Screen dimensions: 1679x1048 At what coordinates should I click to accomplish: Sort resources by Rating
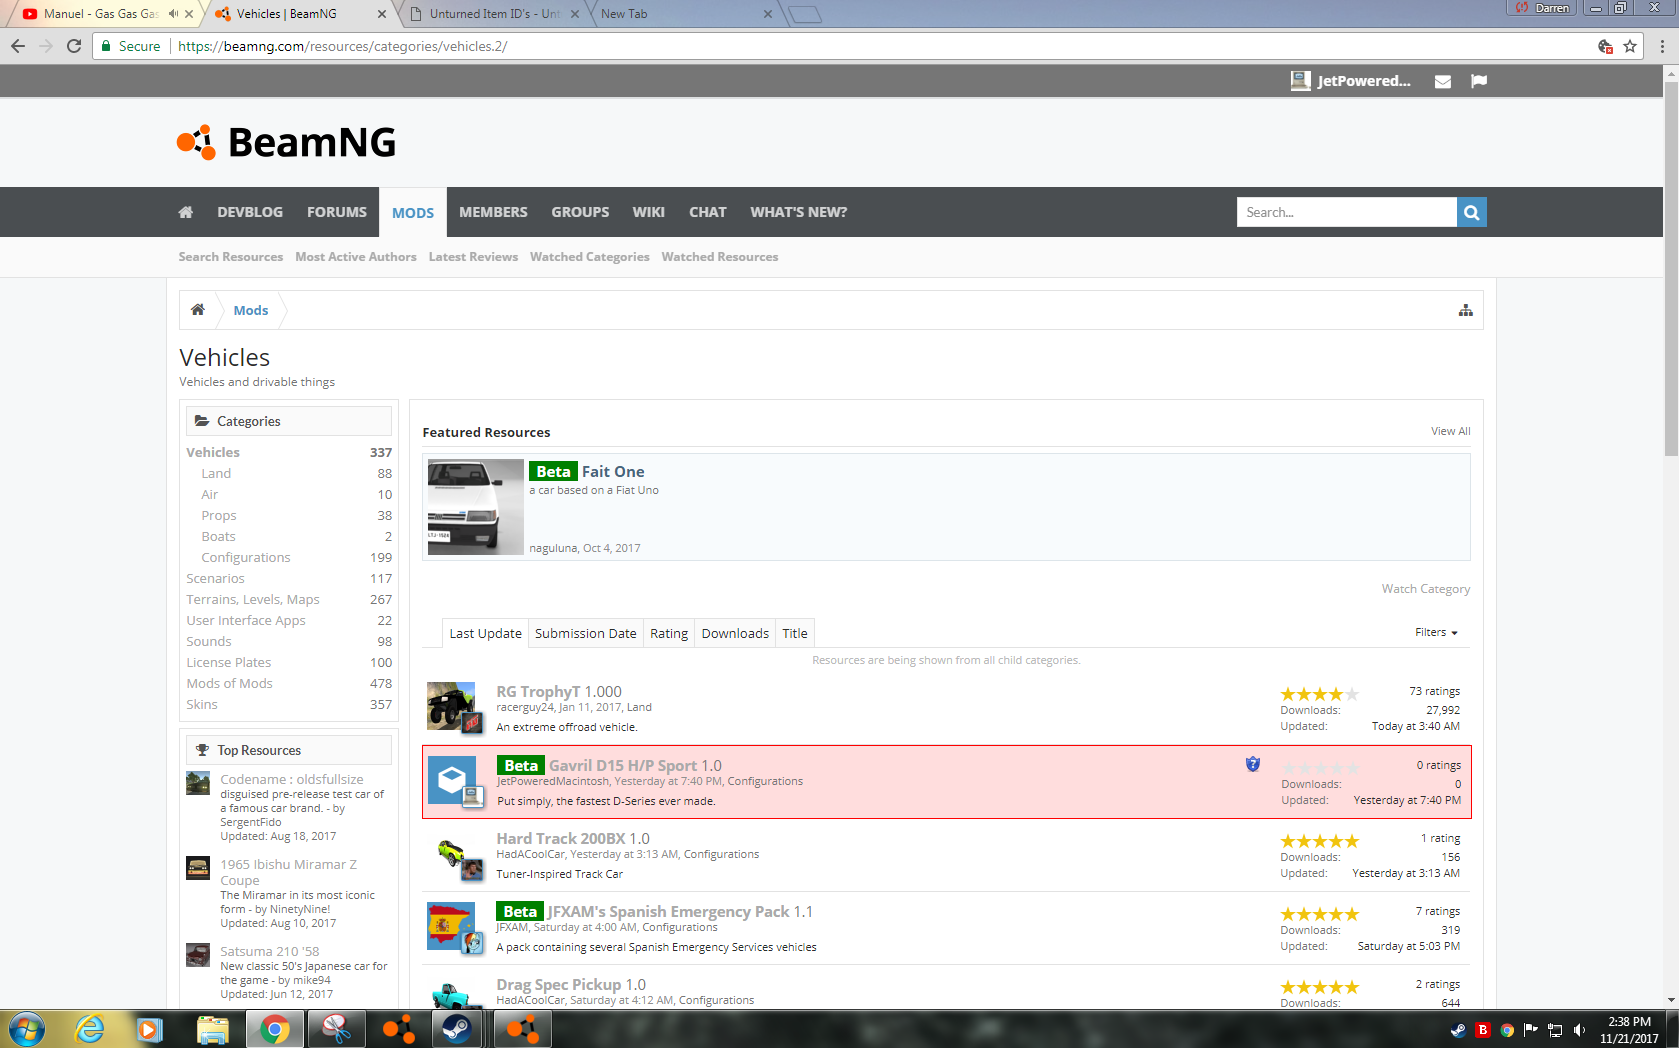coord(669,633)
